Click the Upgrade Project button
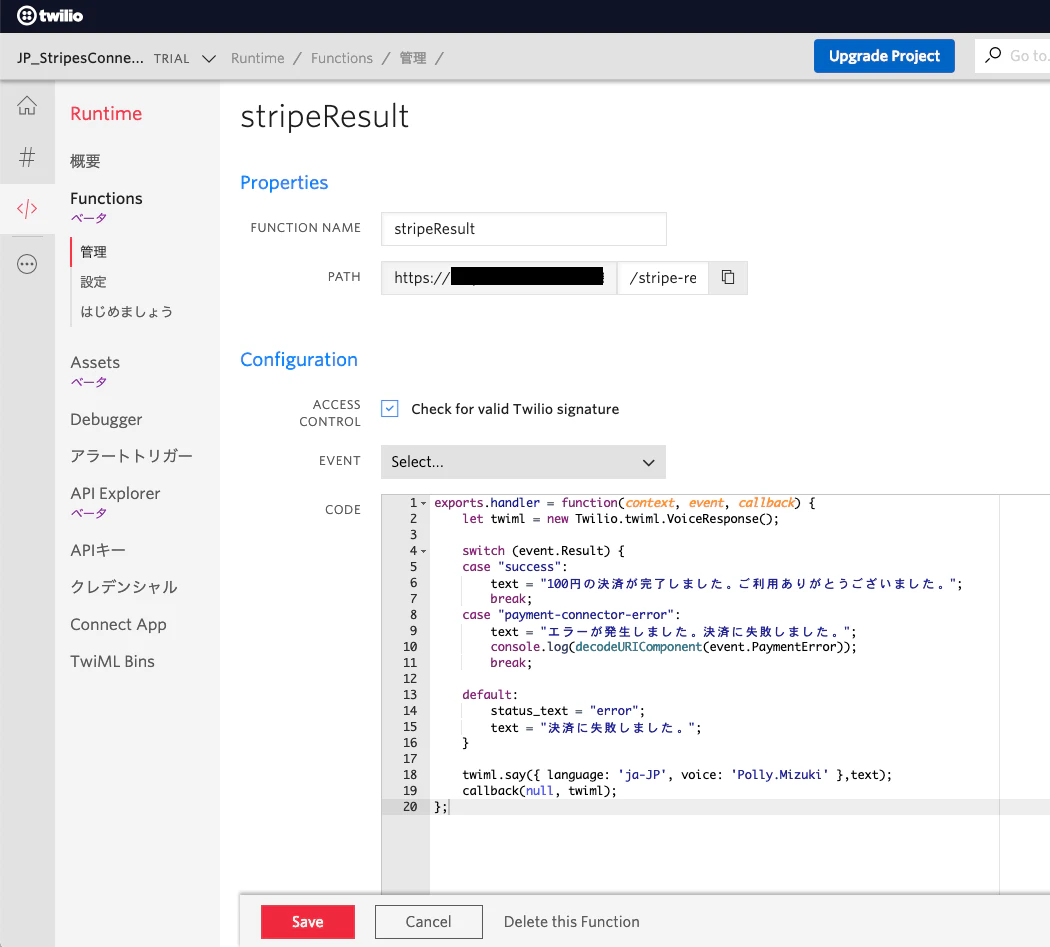1050x947 pixels. tap(884, 56)
